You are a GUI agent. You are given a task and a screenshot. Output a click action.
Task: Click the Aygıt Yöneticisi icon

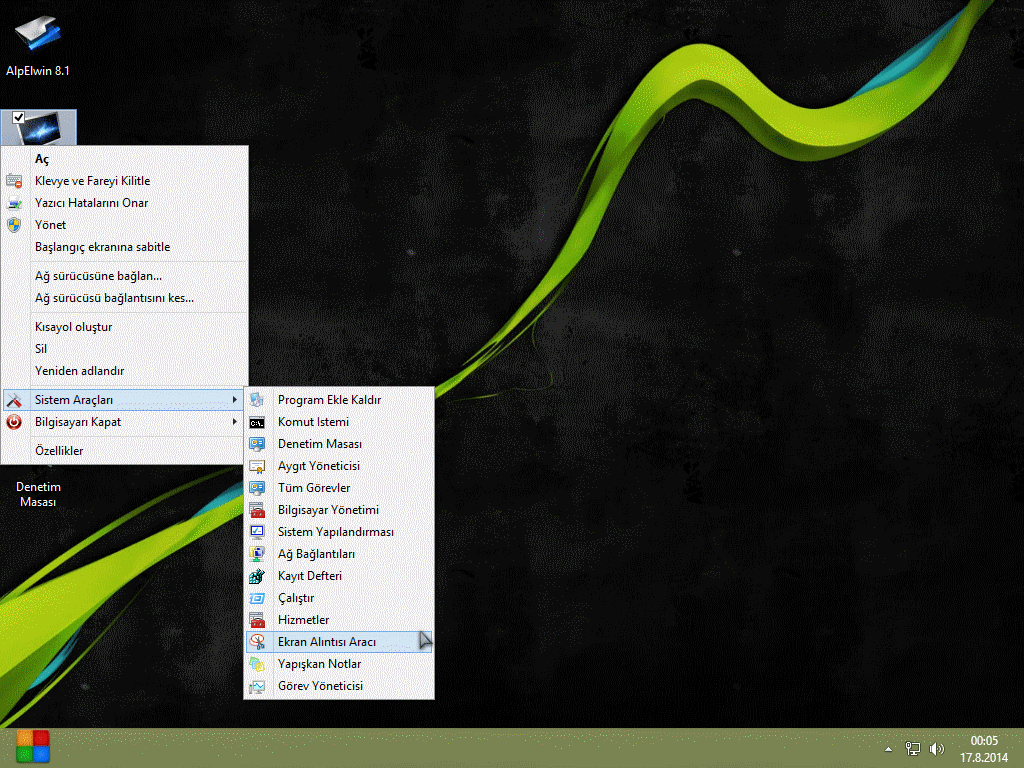(257, 466)
